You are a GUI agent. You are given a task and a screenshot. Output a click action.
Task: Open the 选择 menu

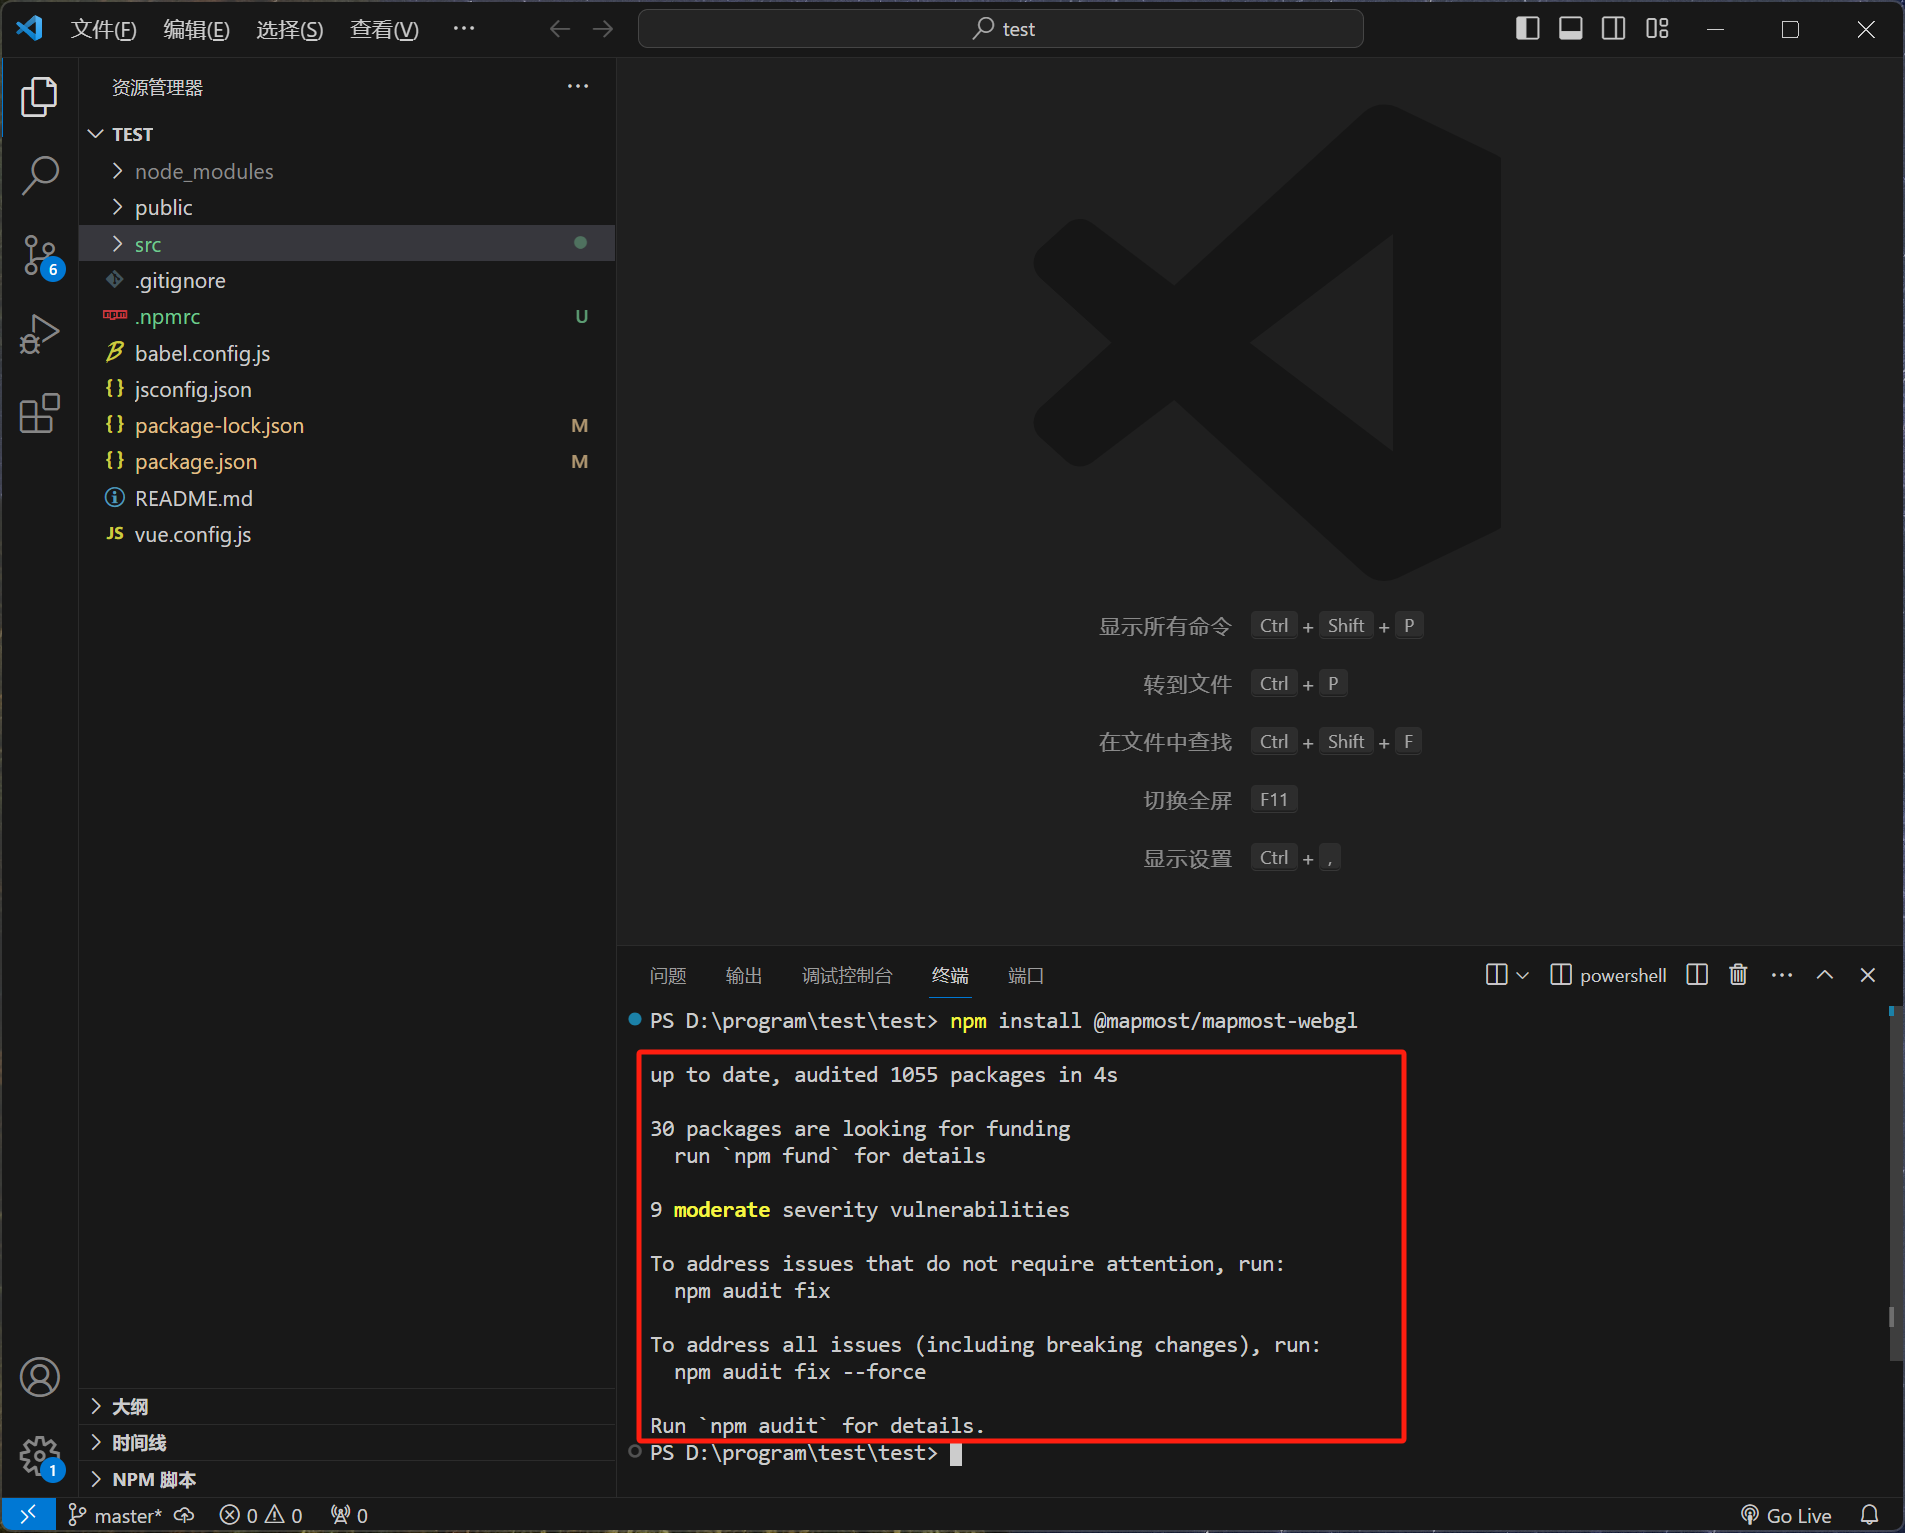289,29
